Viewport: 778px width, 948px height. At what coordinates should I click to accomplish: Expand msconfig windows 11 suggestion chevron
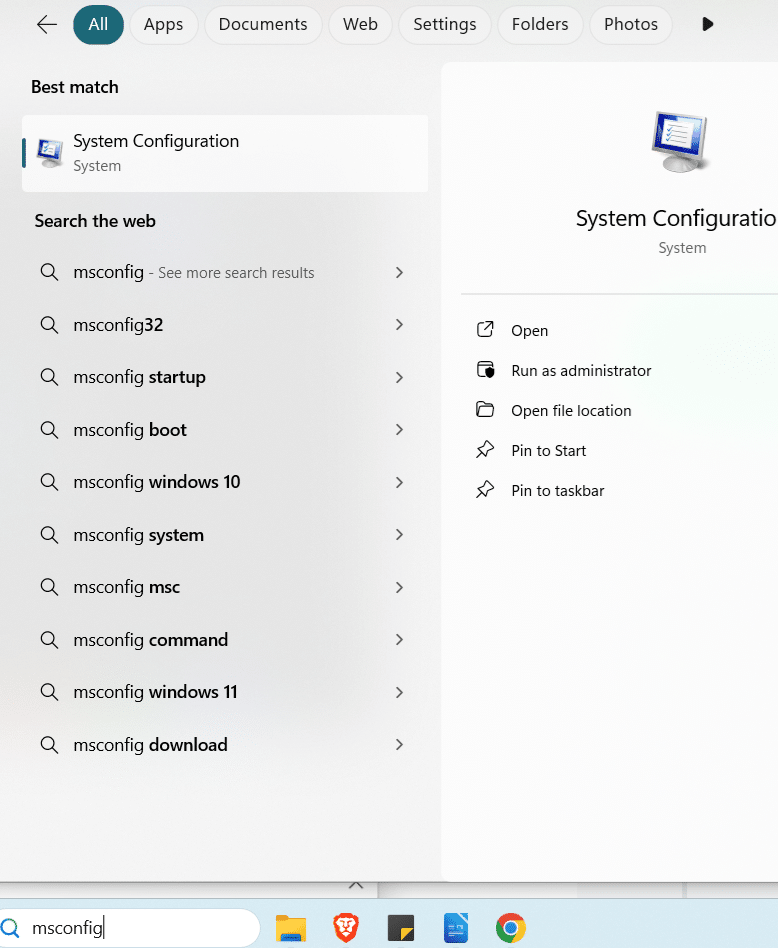click(399, 692)
